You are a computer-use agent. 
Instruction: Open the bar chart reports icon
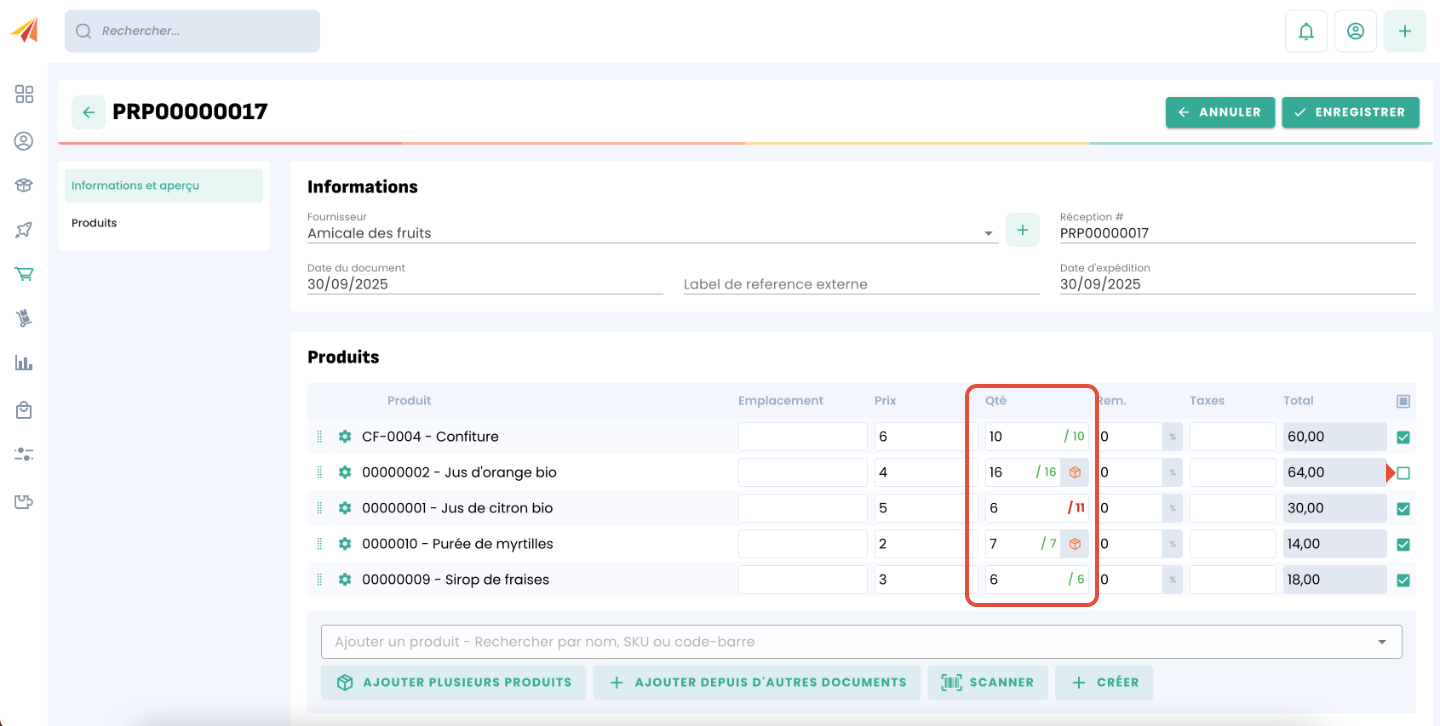click(x=24, y=363)
